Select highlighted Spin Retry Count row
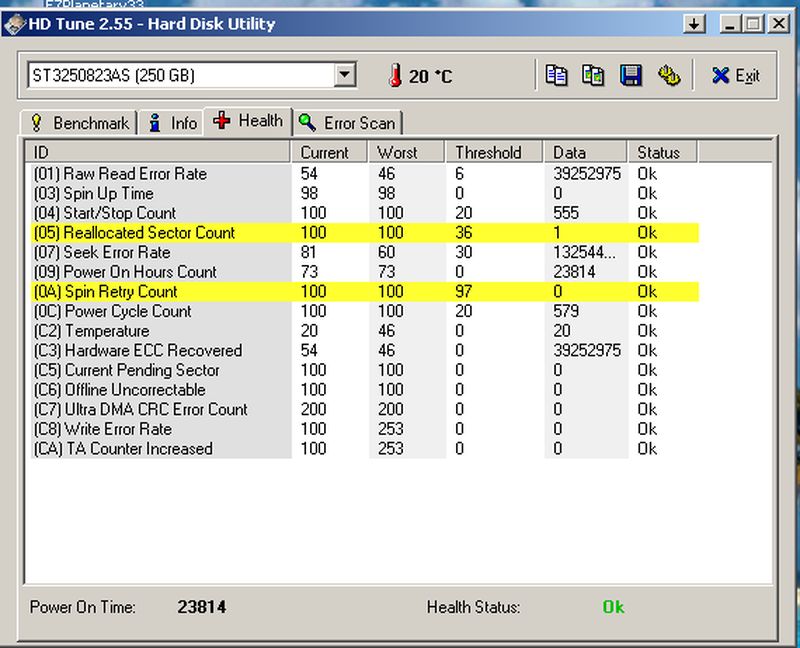This screenshot has height=648, width=800. coord(365,291)
